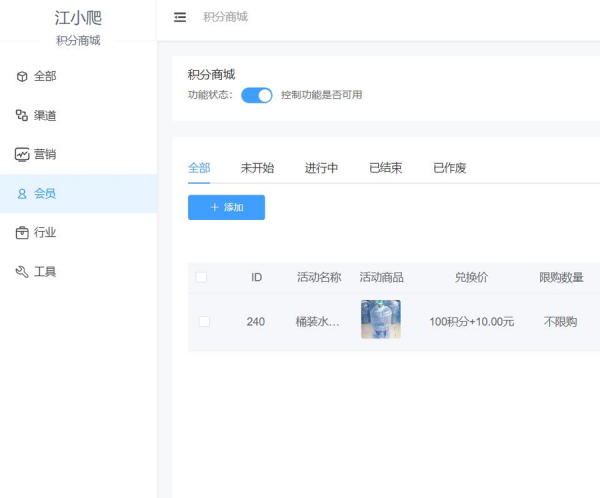Viewport: 600px width, 498px height.
Task: Switch to the 已结束 tab
Action: tap(385, 168)
